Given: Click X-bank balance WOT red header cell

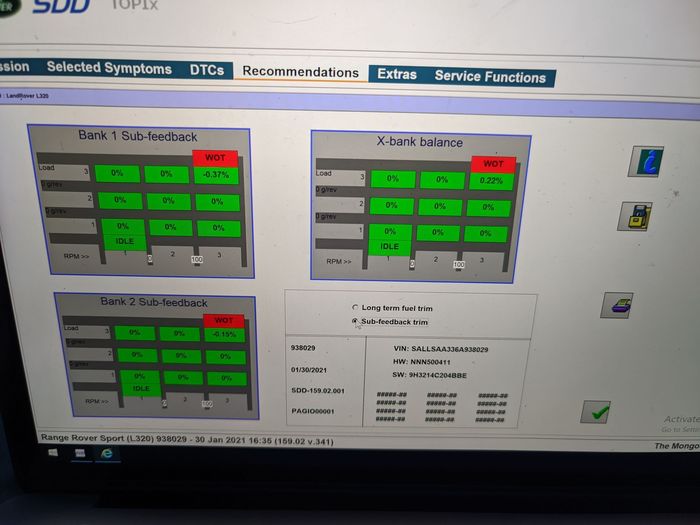Looking at the screenshot, I should tap(493, 164).
